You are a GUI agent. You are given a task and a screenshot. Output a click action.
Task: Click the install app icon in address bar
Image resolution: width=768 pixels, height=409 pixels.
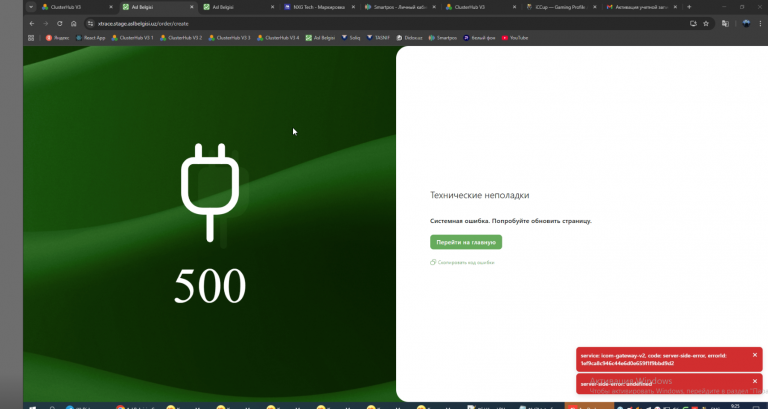pos(693,24)
